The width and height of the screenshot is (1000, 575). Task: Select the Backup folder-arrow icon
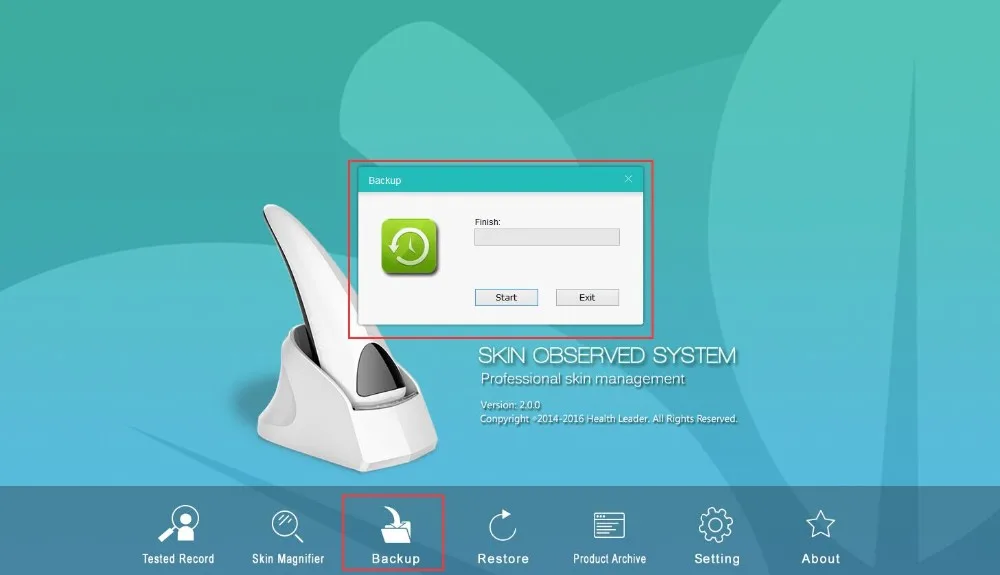395,525
